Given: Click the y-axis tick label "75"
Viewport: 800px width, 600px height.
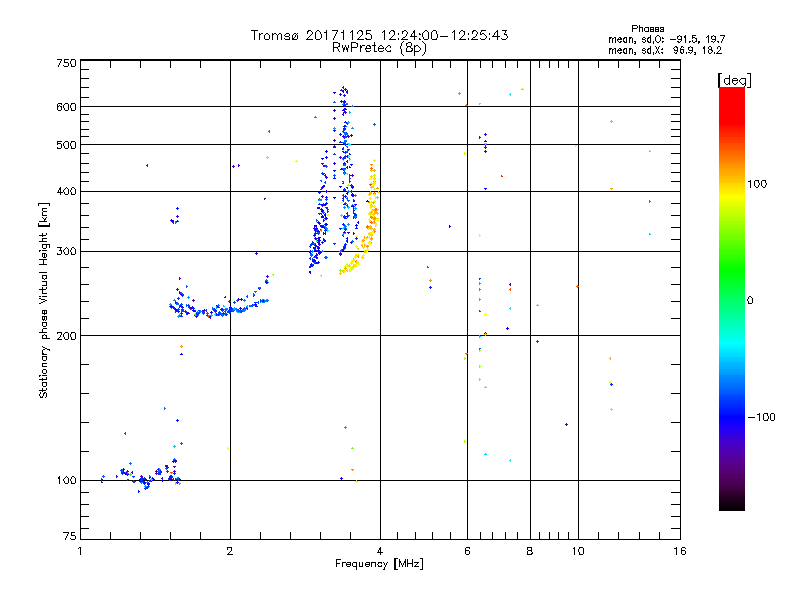Looking at the screenshot, I should (70, 536).
